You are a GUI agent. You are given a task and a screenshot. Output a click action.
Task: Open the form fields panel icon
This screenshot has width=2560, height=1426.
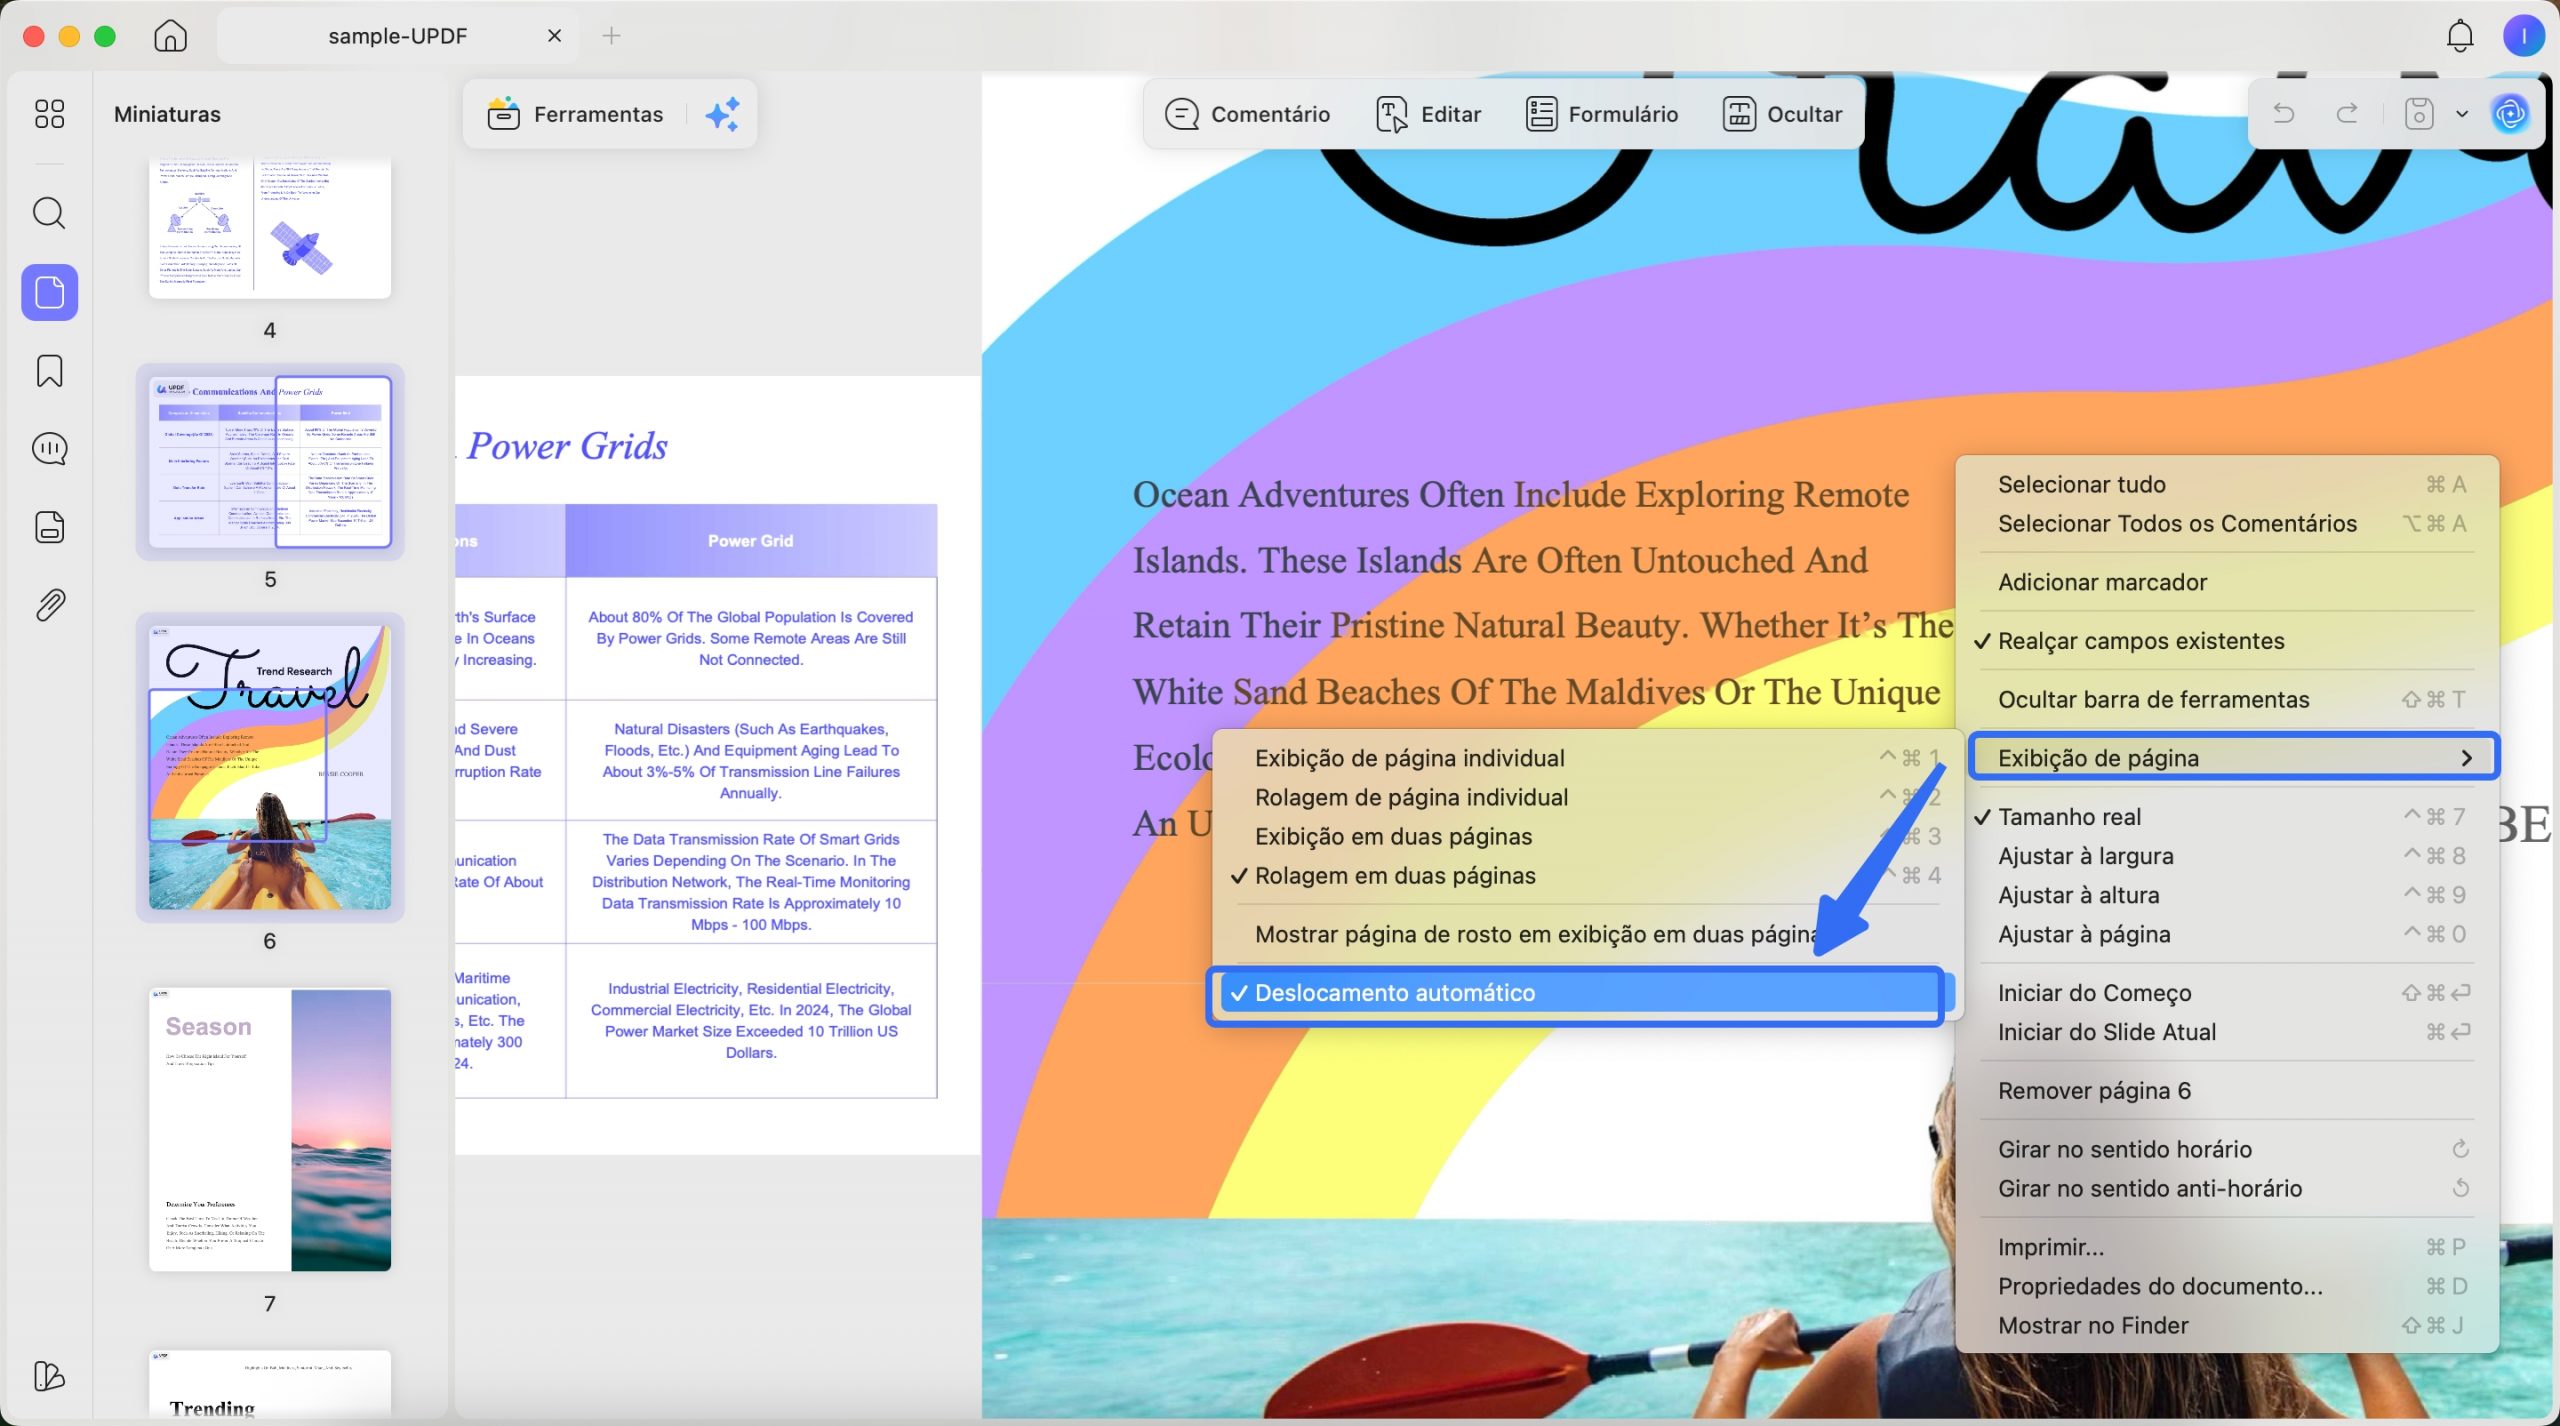(49, 527)
